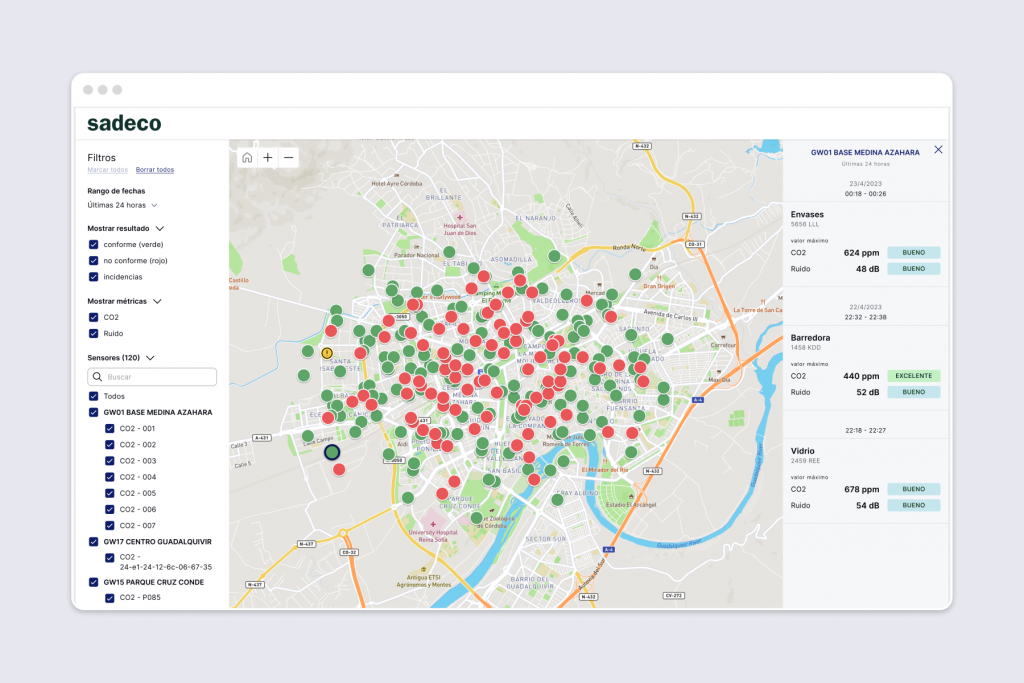Zoom out using the minus icon
The width and height of the screenshot is (1024, 683).
288,157
